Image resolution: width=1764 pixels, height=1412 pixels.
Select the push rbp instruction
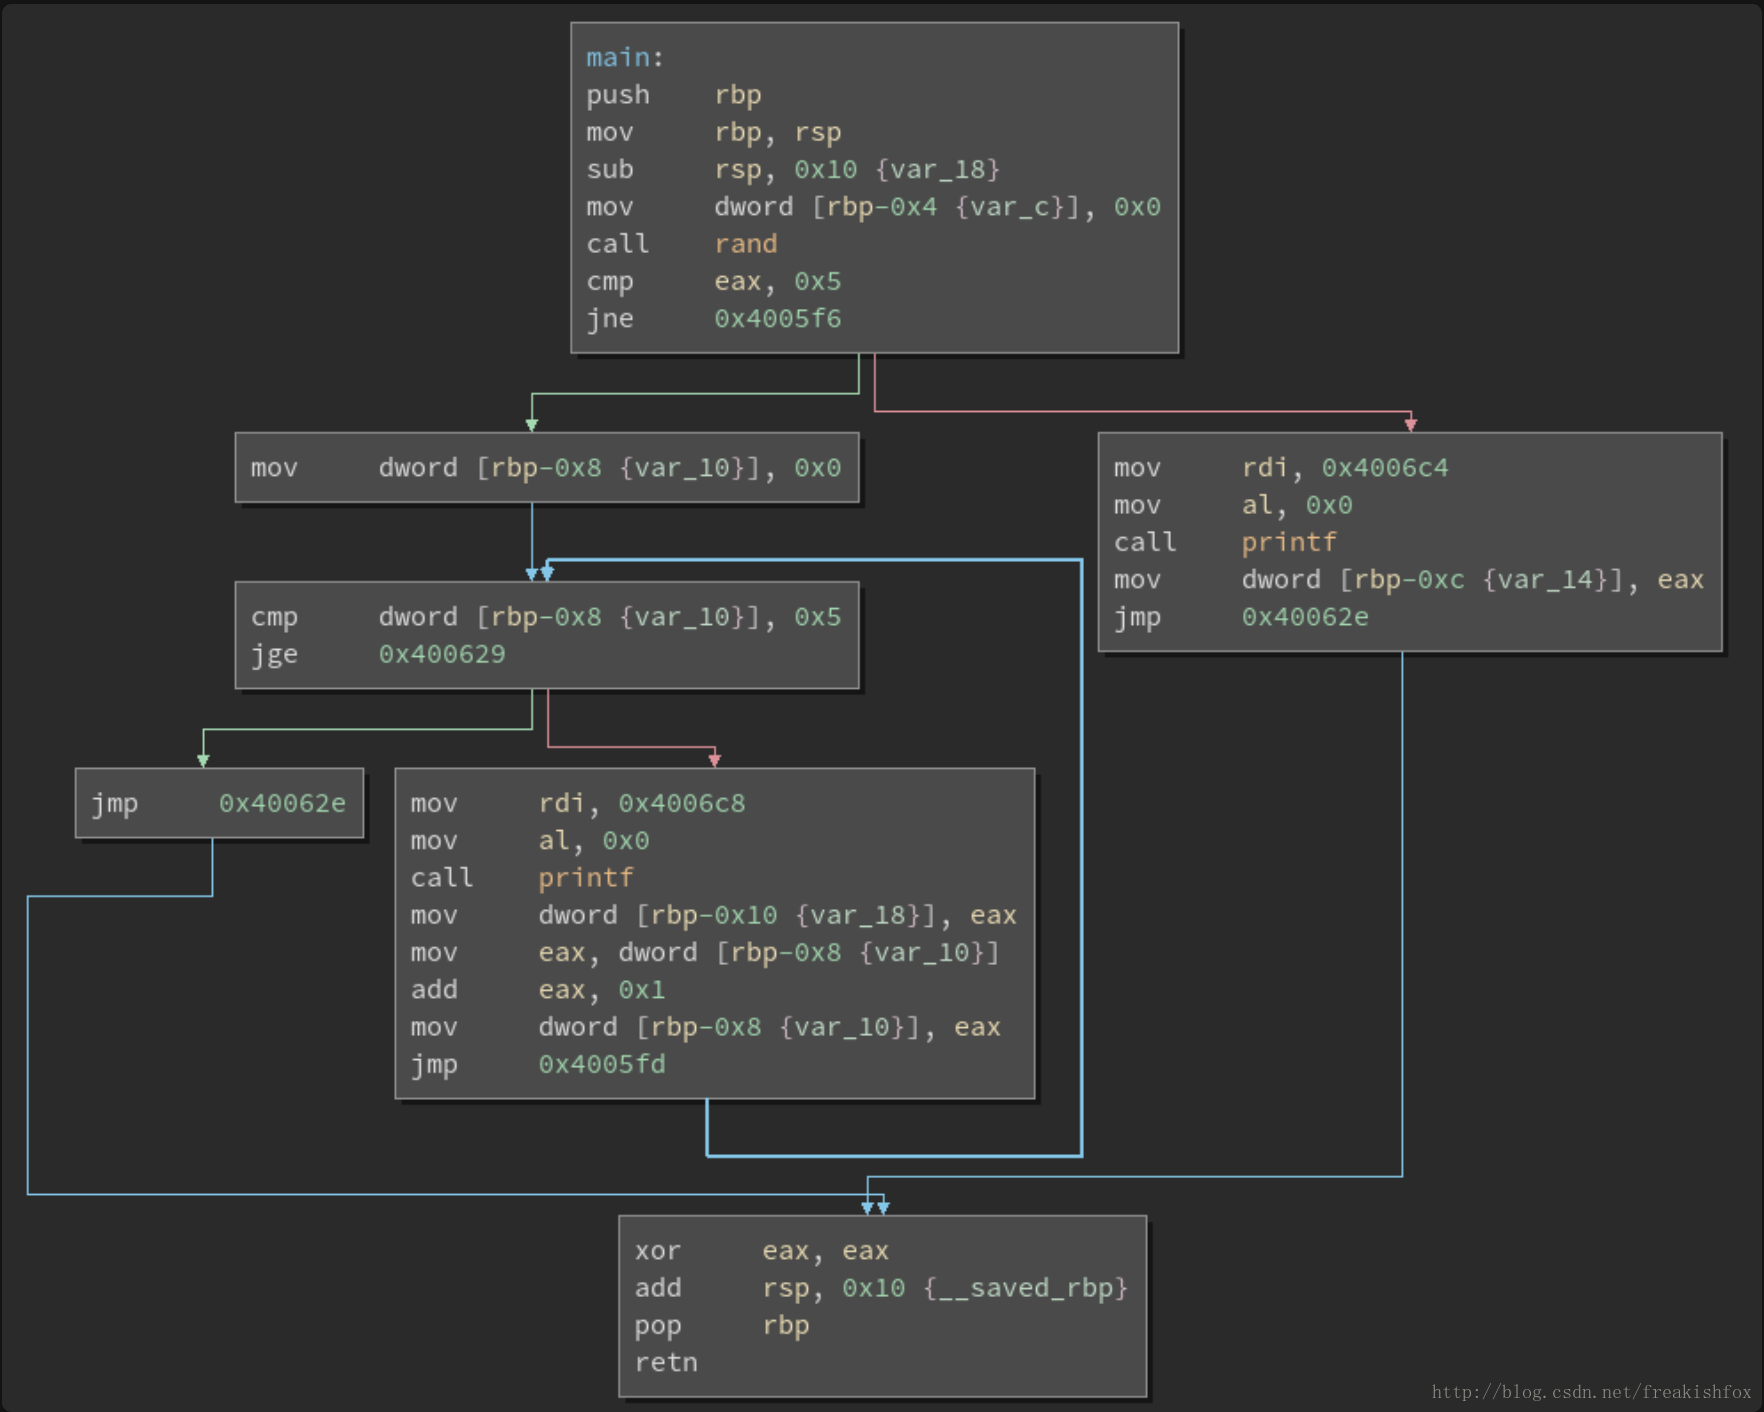pos(673,95)
